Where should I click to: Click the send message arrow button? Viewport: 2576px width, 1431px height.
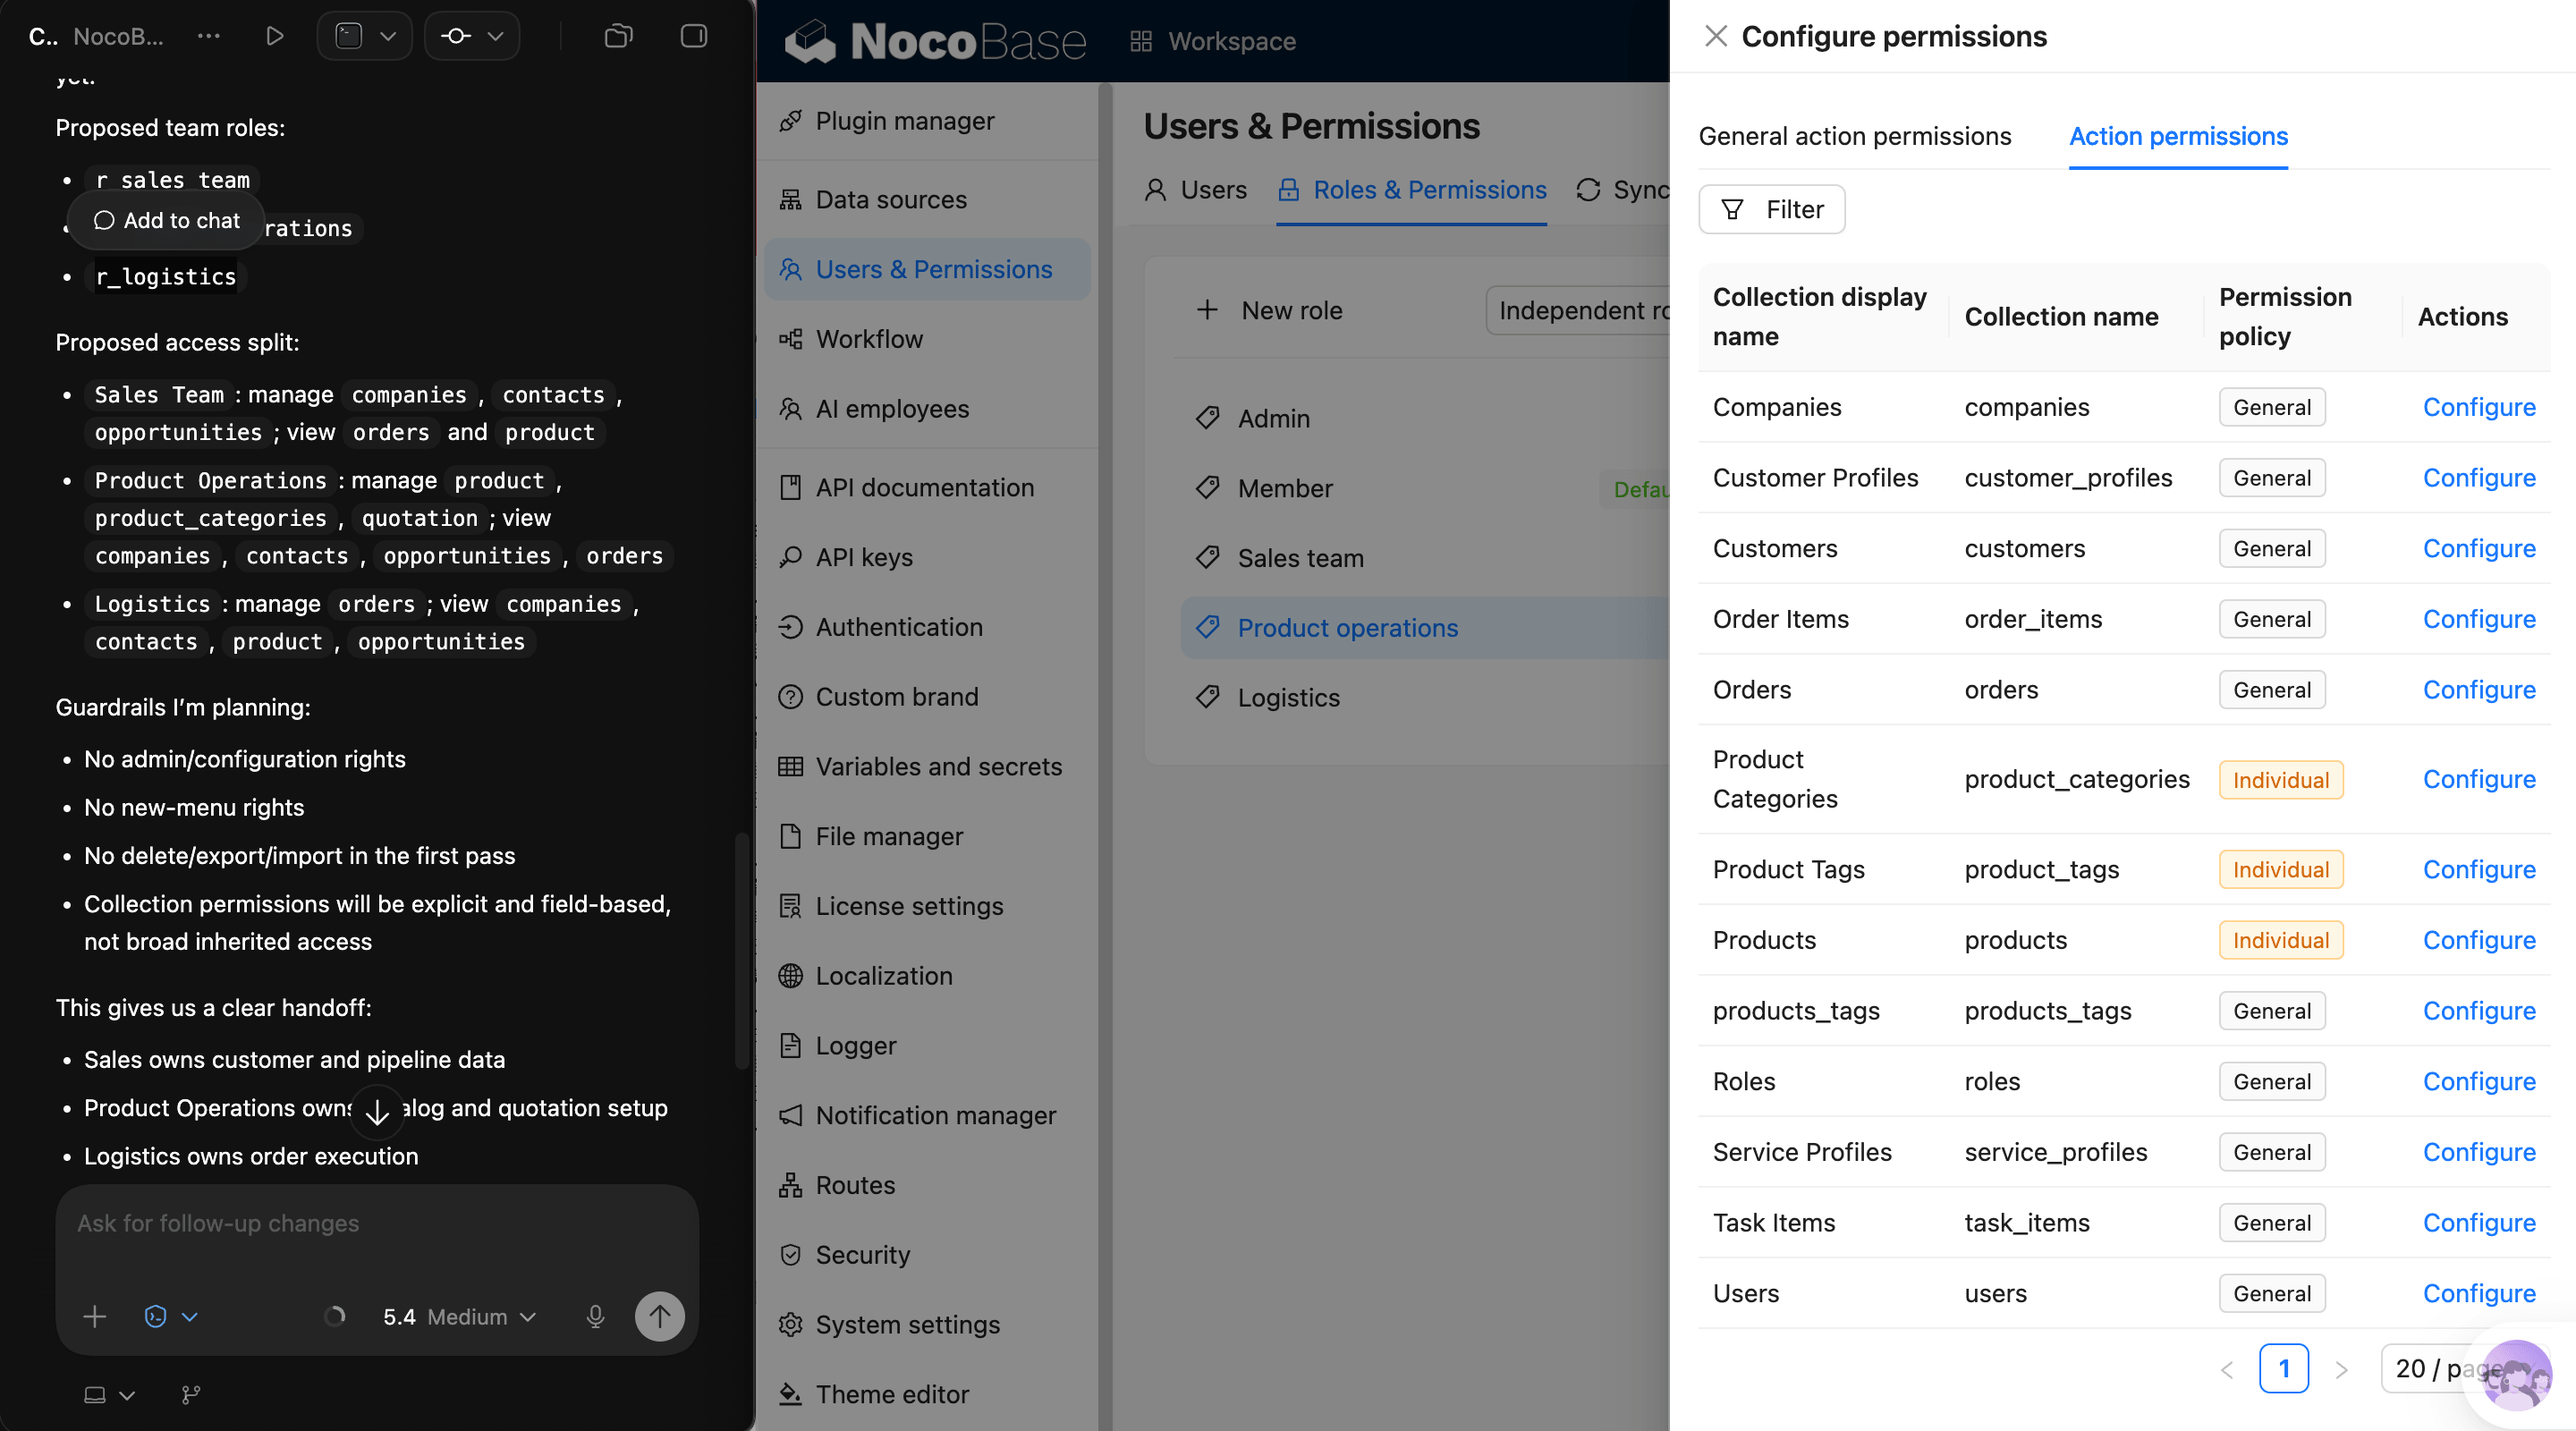659,1316
